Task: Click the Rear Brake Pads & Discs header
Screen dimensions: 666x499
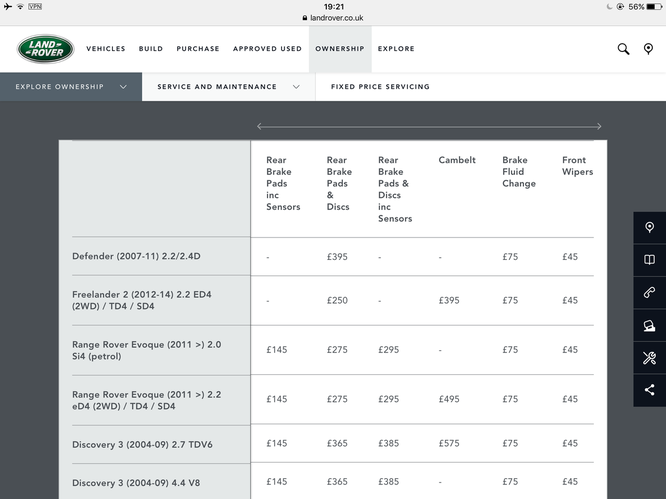Action: pyautogui.click(x=339, y=183)
